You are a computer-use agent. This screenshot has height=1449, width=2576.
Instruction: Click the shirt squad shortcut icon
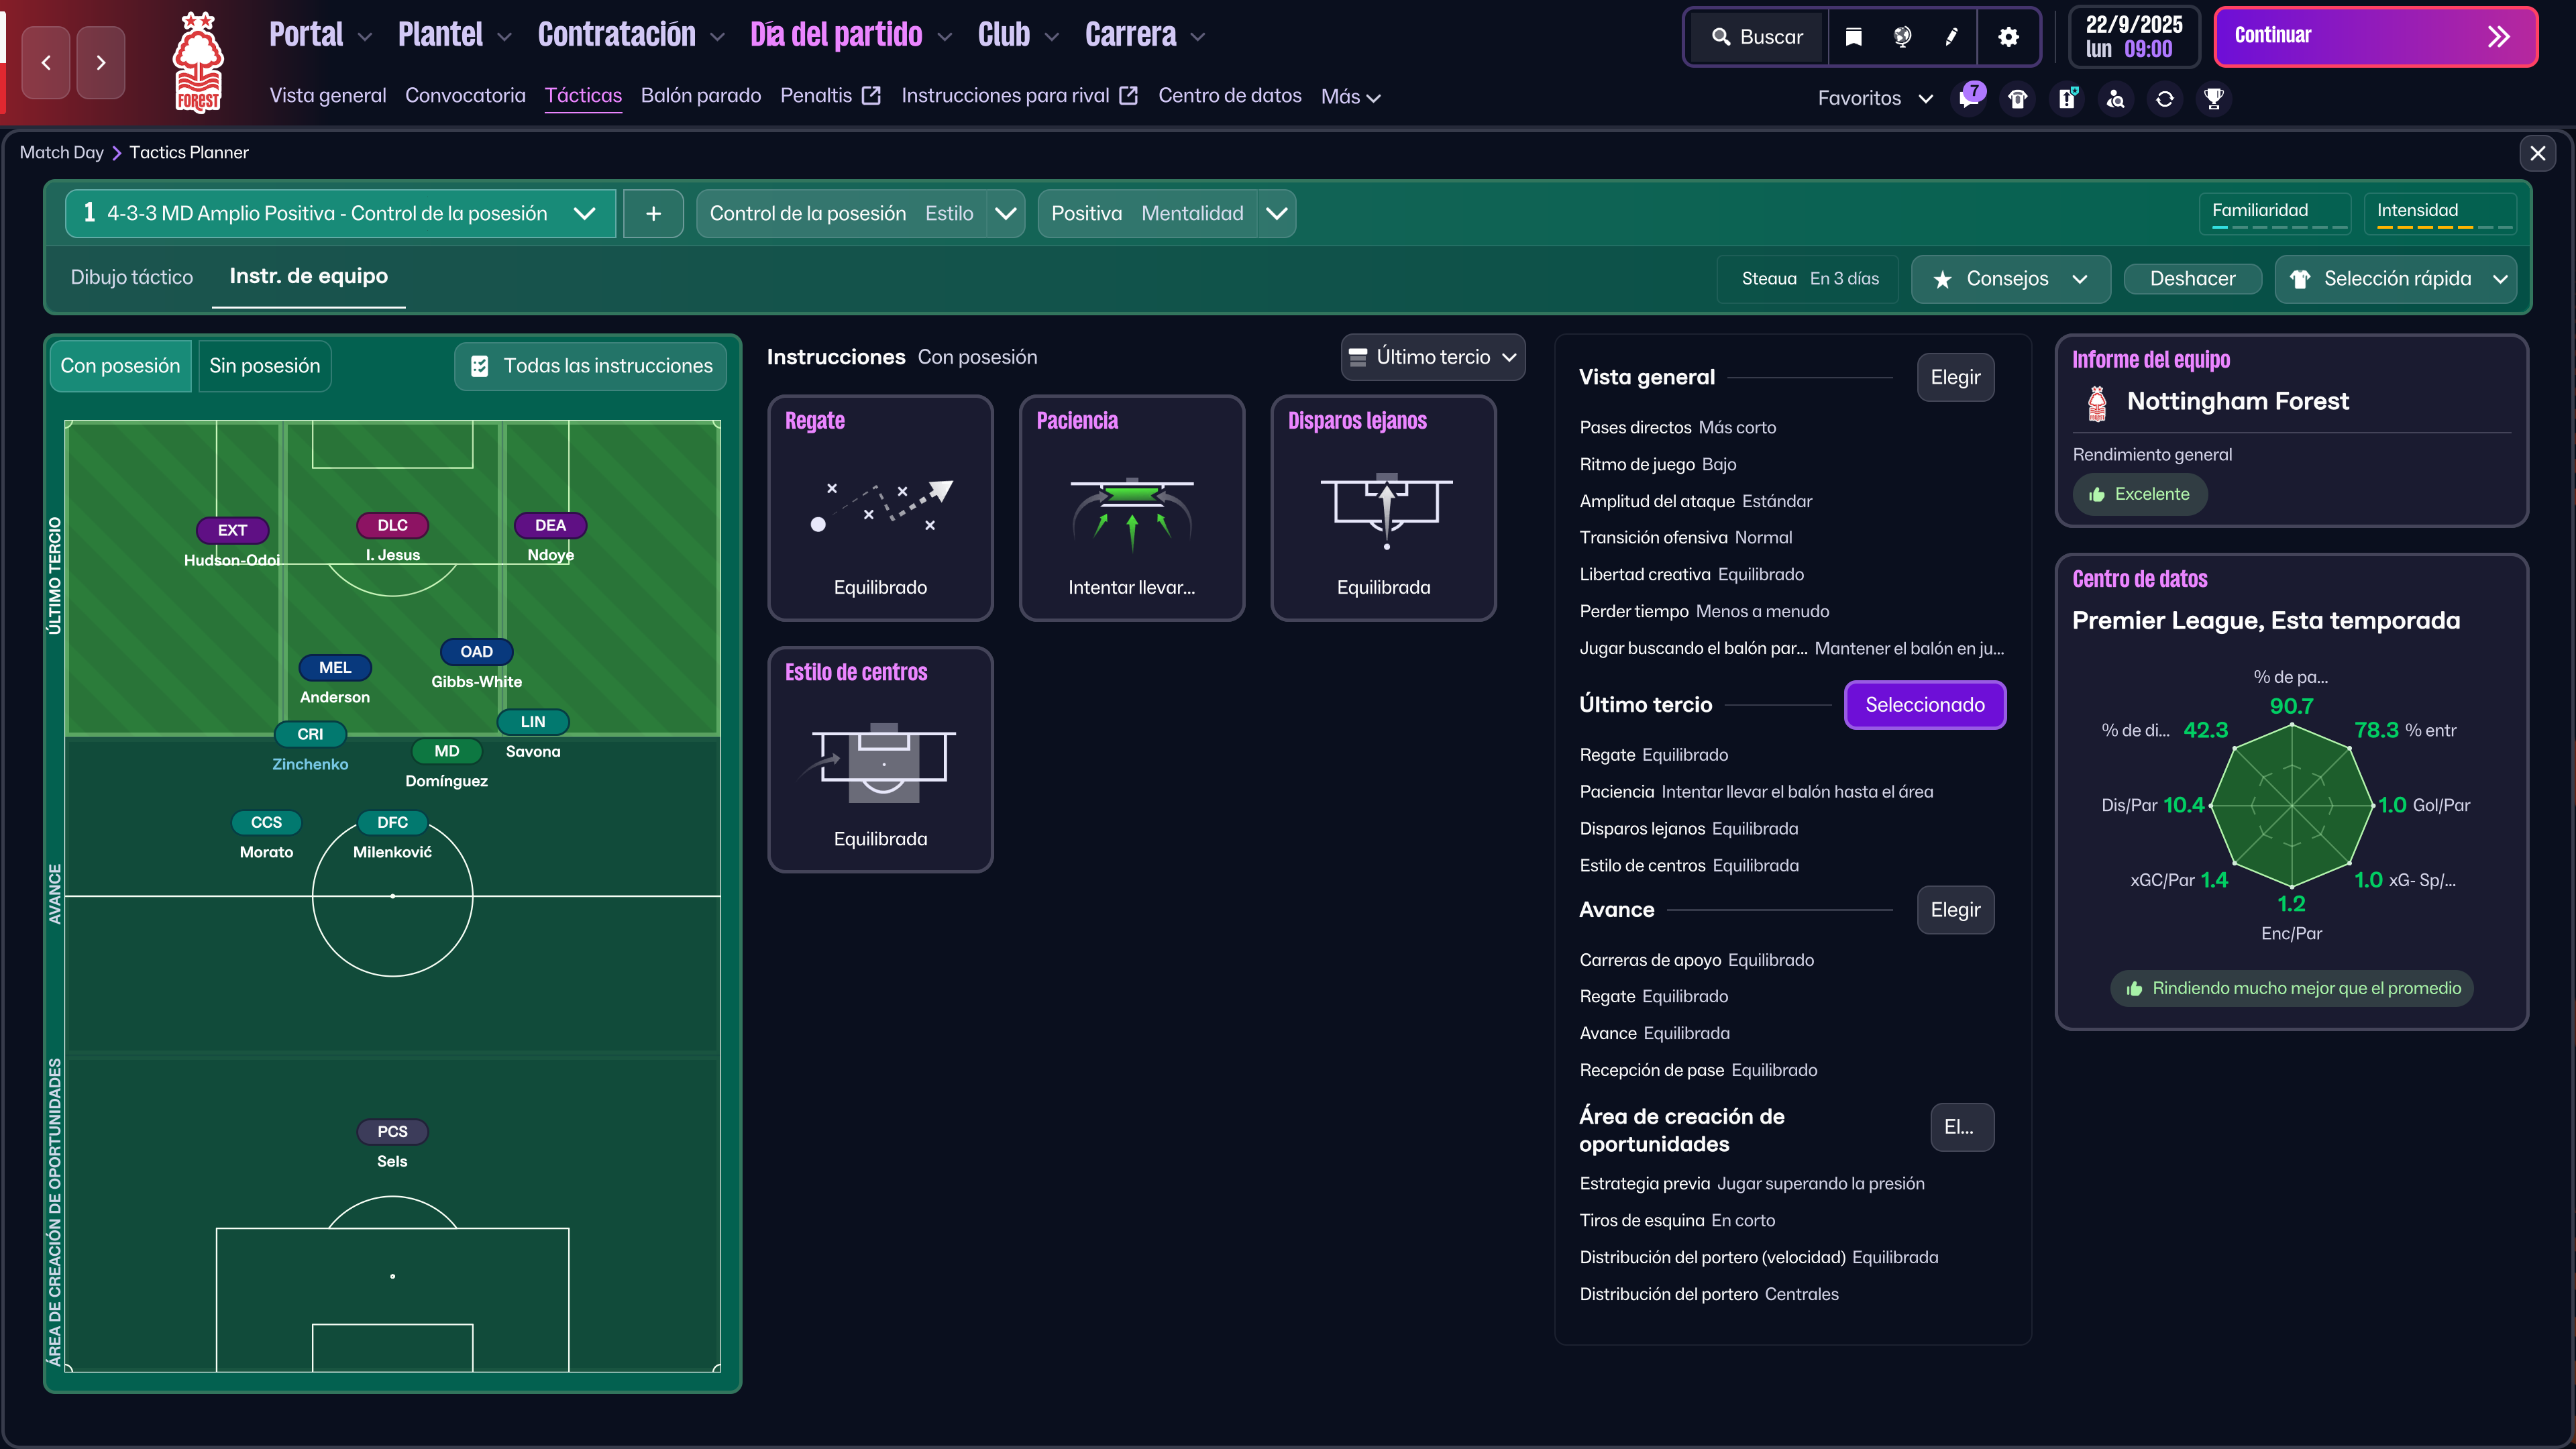tap(2018, 98)
